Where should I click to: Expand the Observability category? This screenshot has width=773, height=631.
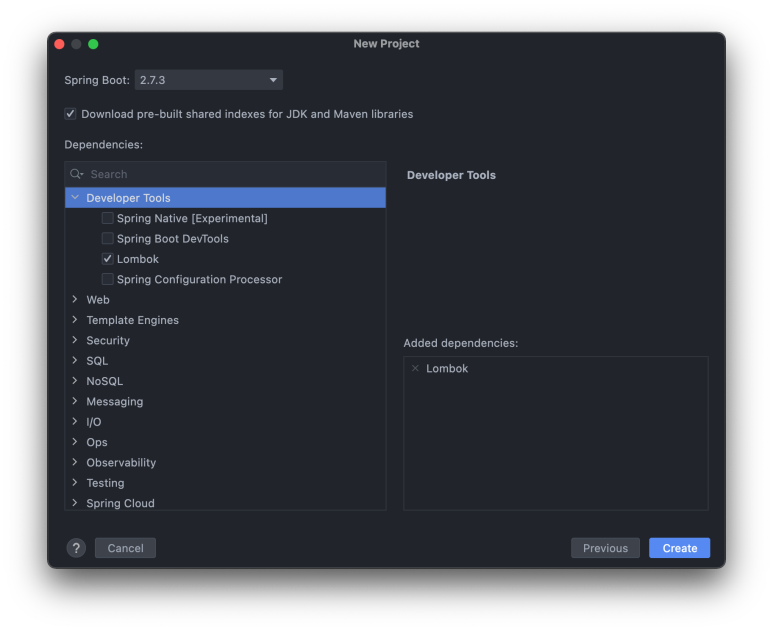[75, 462]
